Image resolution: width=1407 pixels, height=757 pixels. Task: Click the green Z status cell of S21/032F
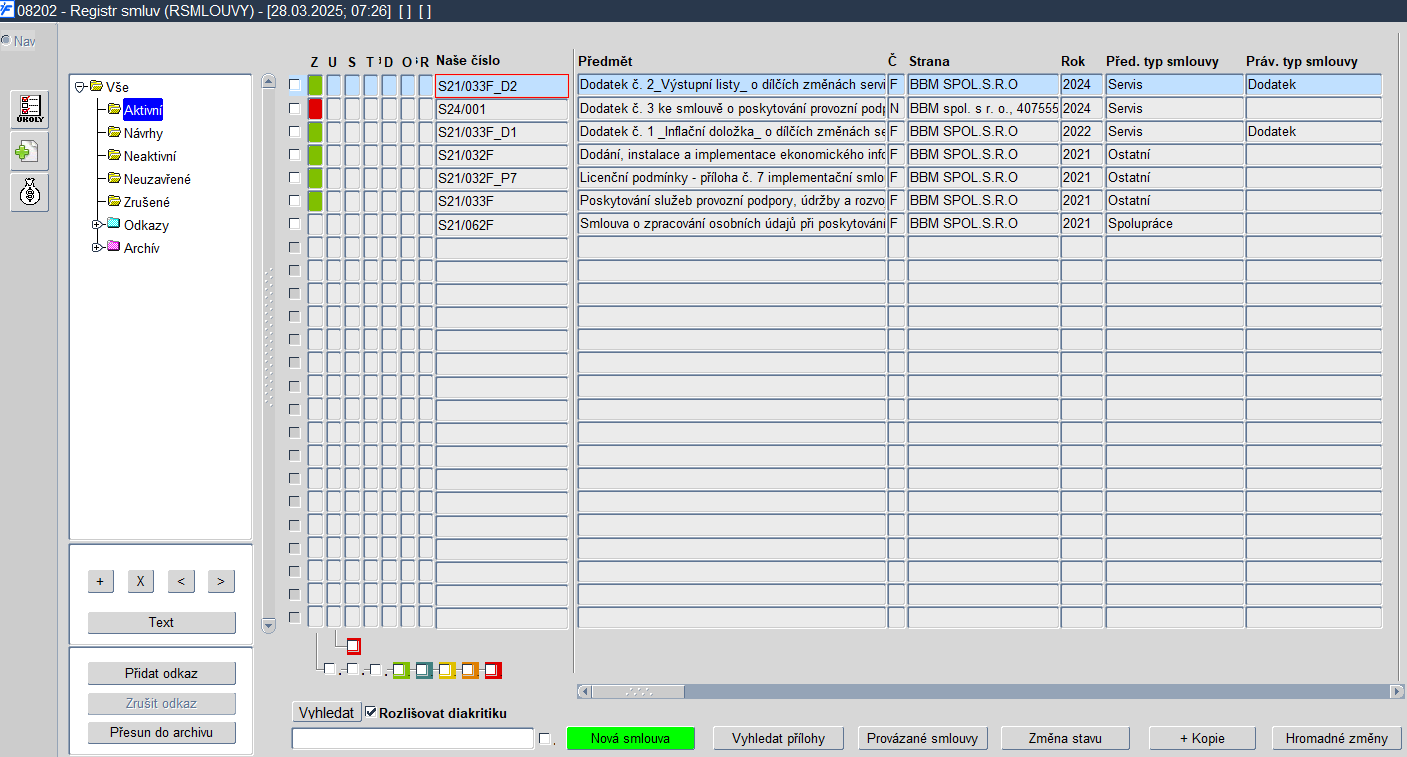pos(315,154)
